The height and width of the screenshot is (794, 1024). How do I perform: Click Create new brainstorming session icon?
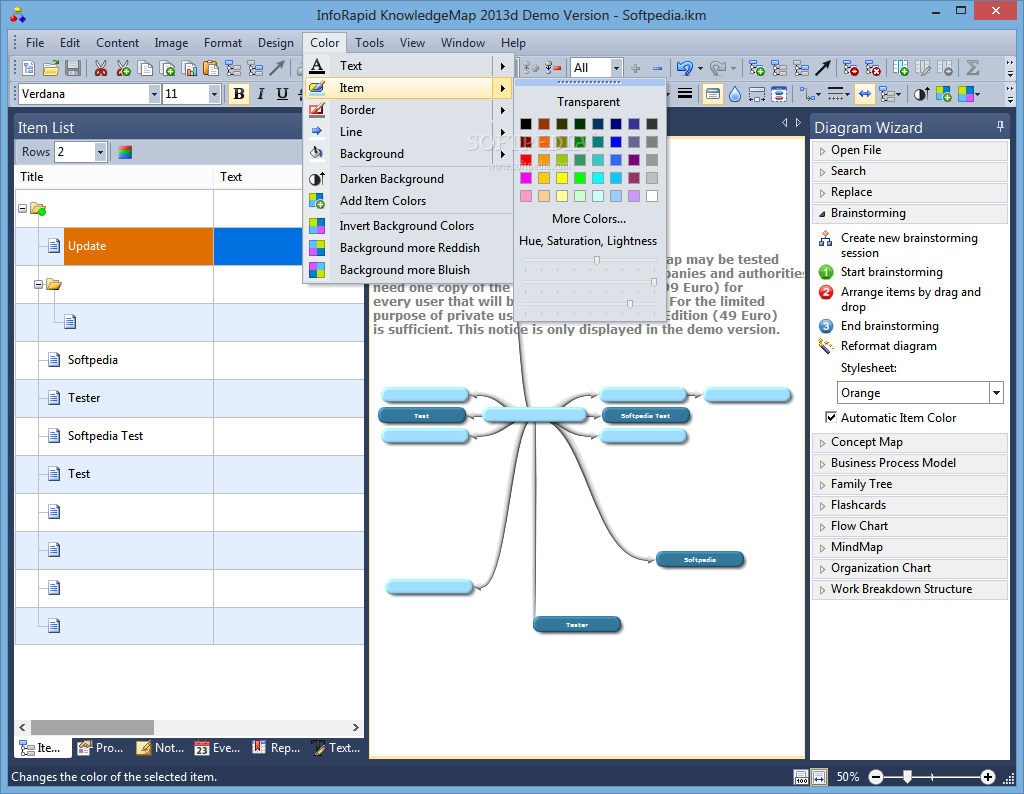point(825,238)
